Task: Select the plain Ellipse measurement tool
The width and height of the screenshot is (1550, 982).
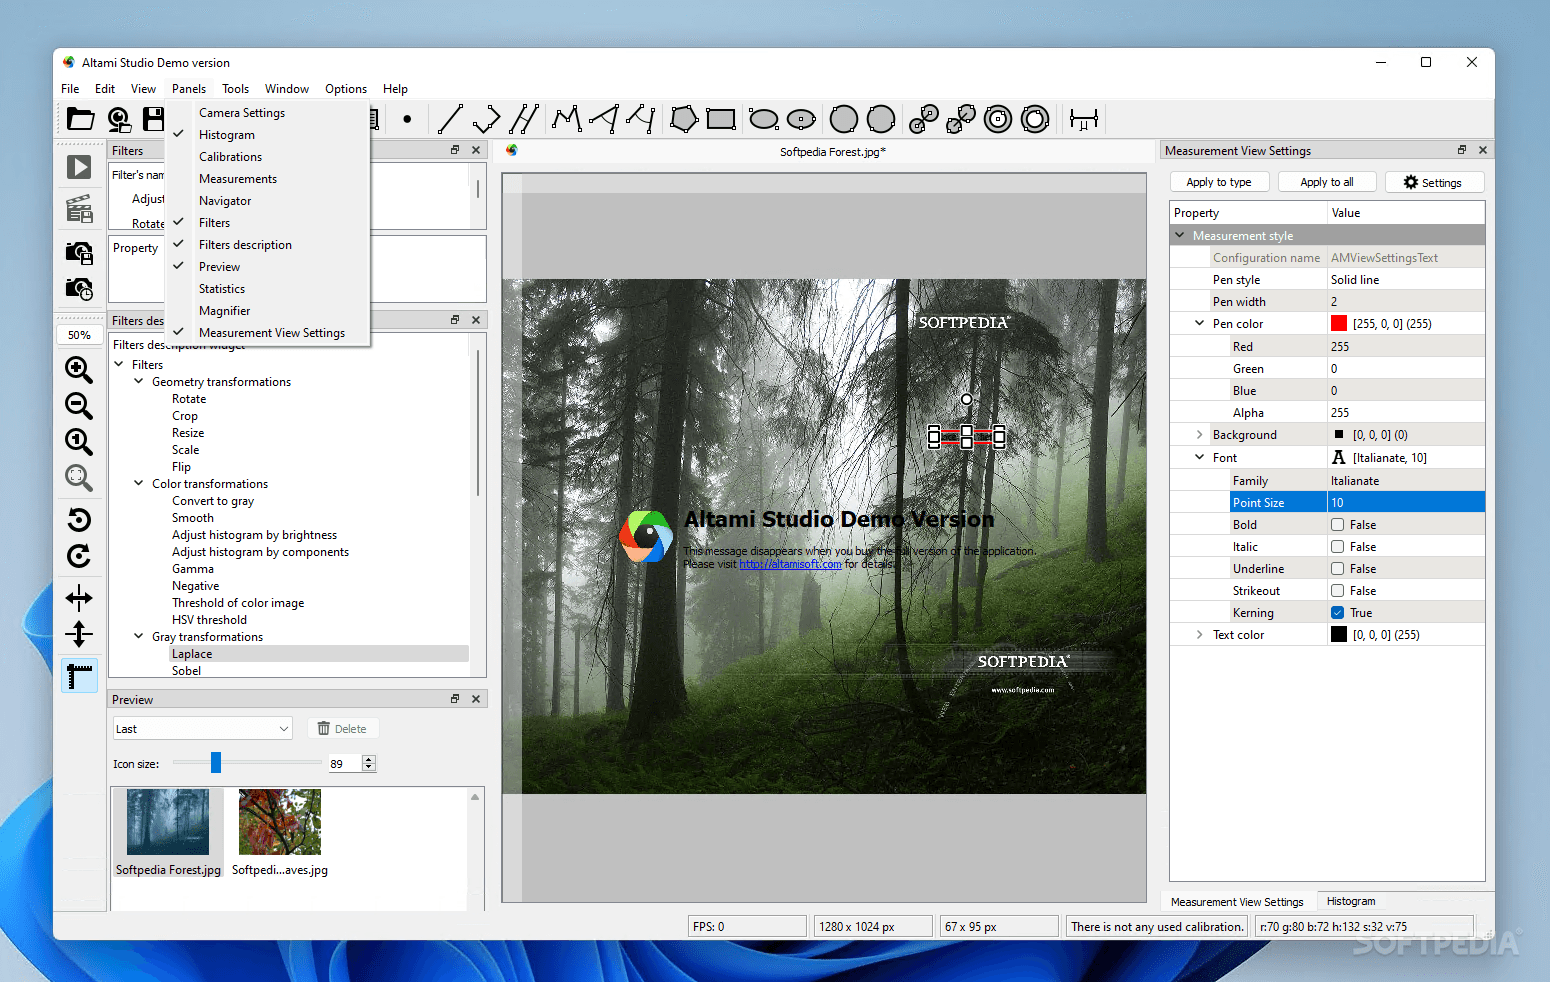Action: pyautogui.click(x=764, y=119)
